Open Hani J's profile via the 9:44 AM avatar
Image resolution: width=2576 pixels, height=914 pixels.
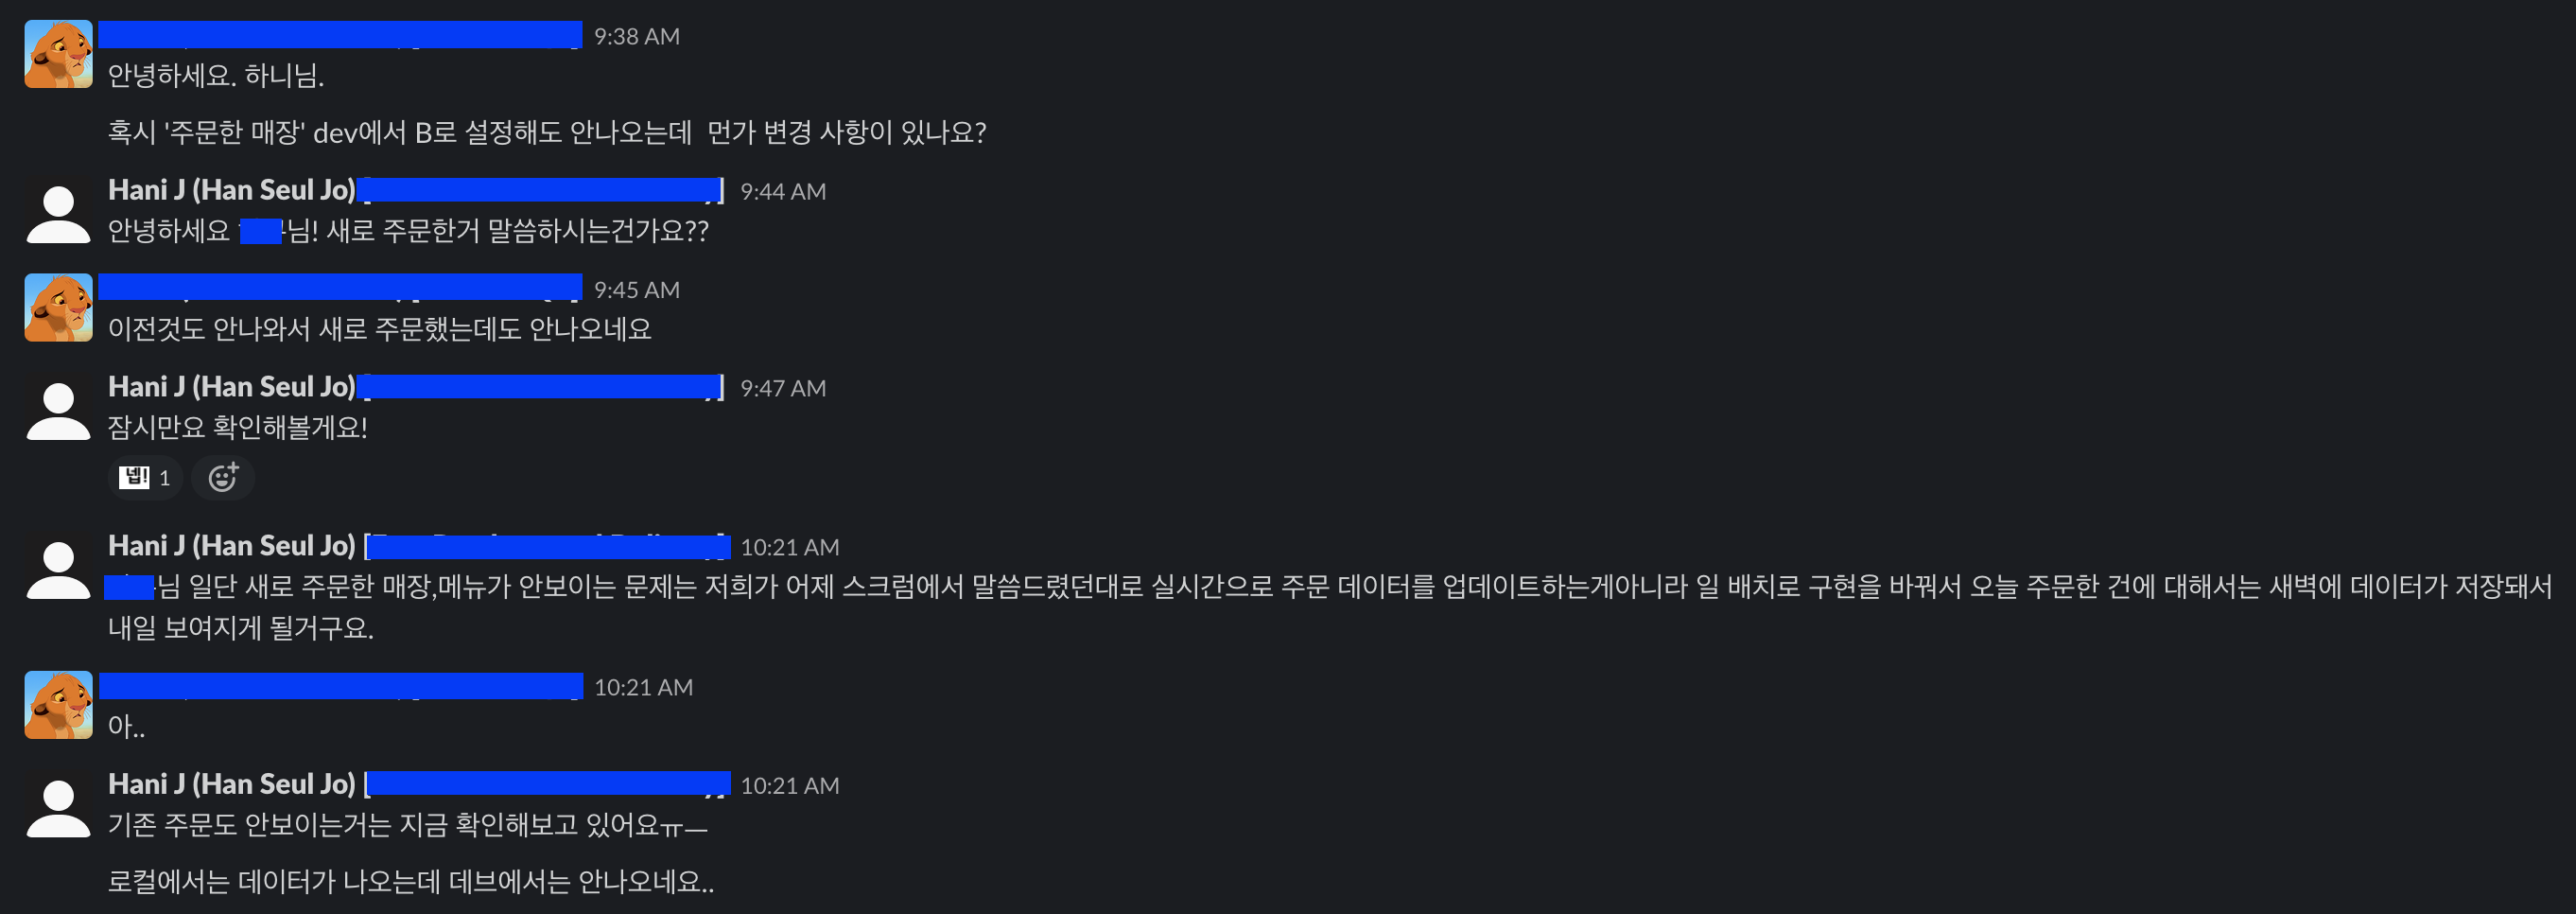57,208
